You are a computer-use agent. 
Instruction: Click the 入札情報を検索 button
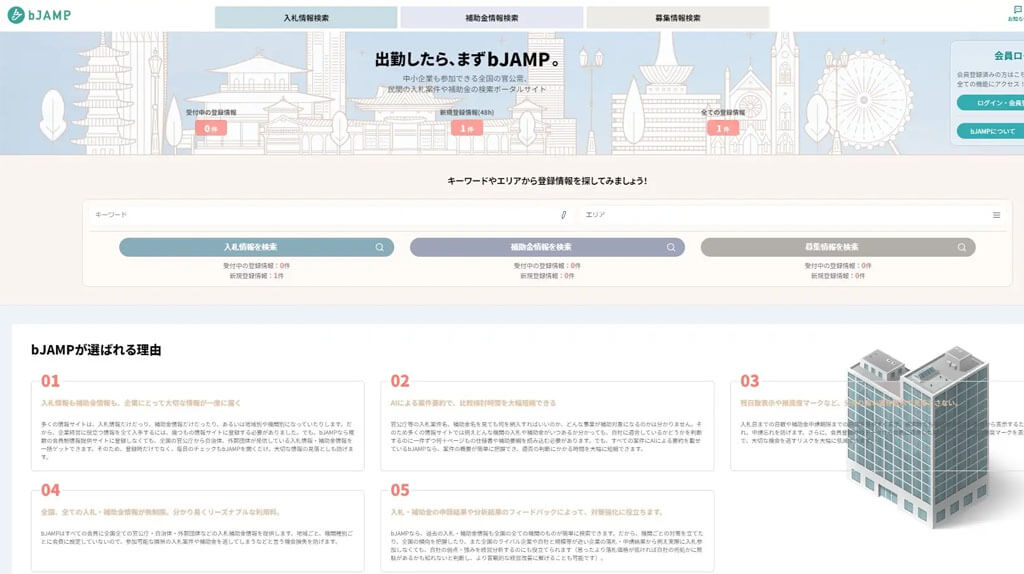[x=256, y=247]
